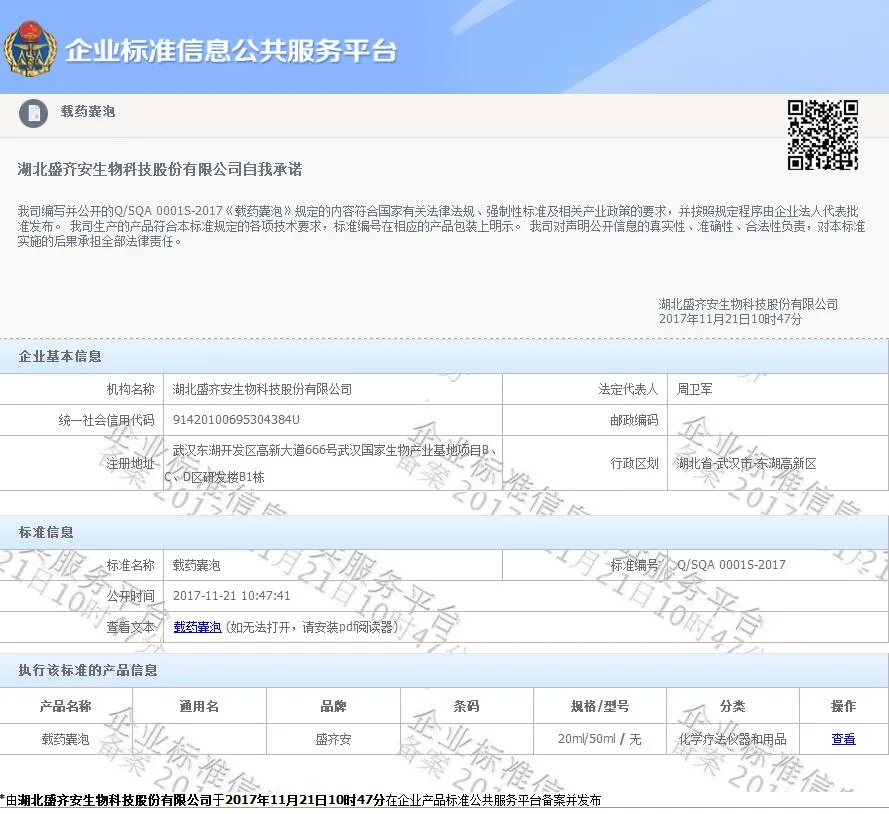This screenshot has height=814, width=889.
Task: Select the 执行该标准的产品信息 section header
Action: [x=89, y=670]
